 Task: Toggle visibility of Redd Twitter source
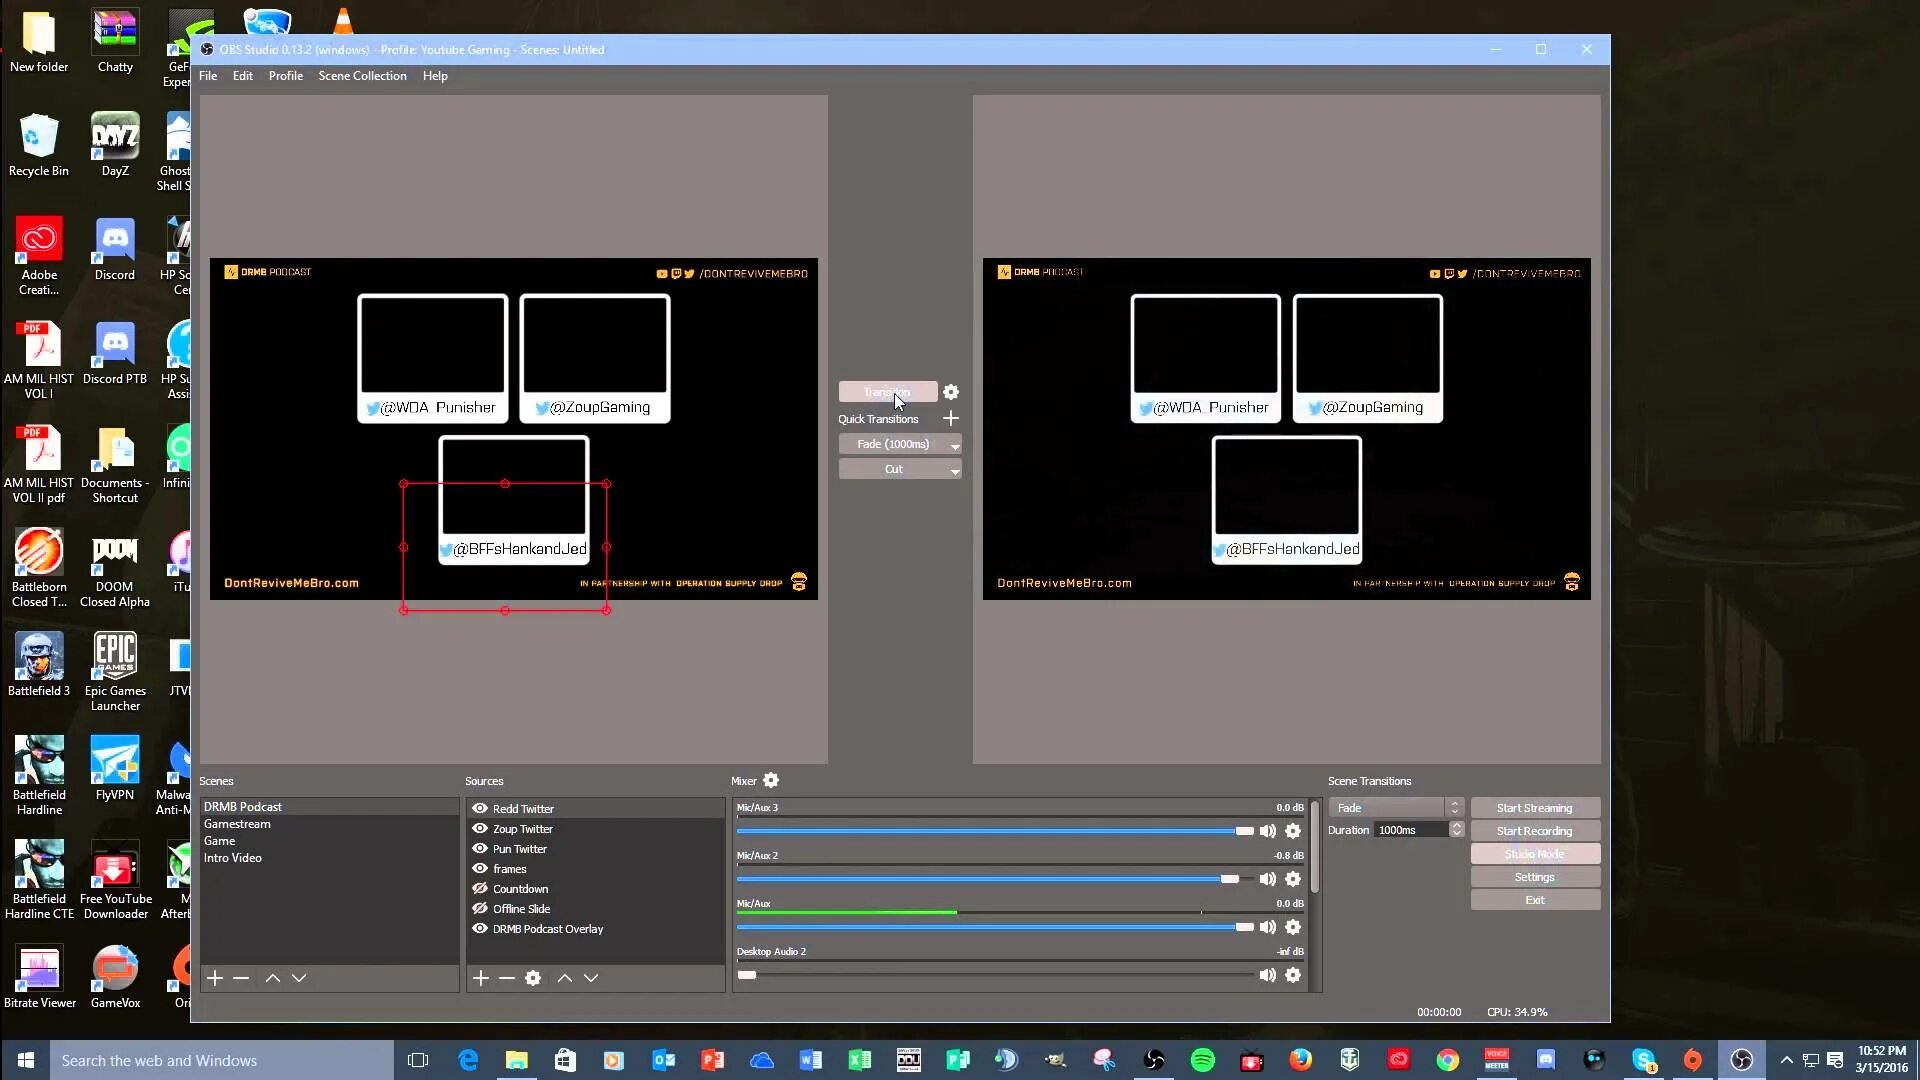pyautogui.click(x=479, y=808)
